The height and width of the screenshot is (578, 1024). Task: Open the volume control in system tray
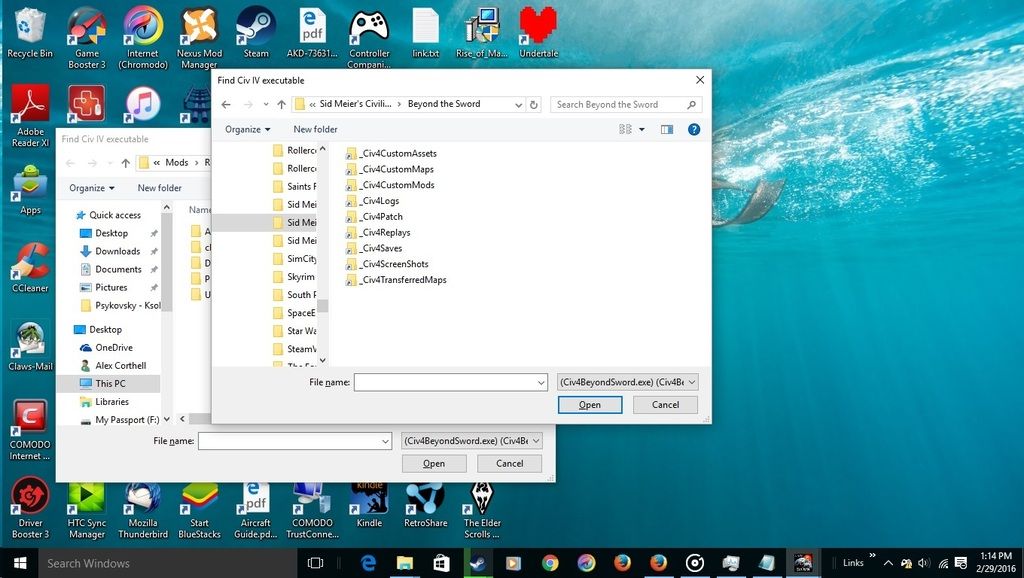click(x=923, y=563)
